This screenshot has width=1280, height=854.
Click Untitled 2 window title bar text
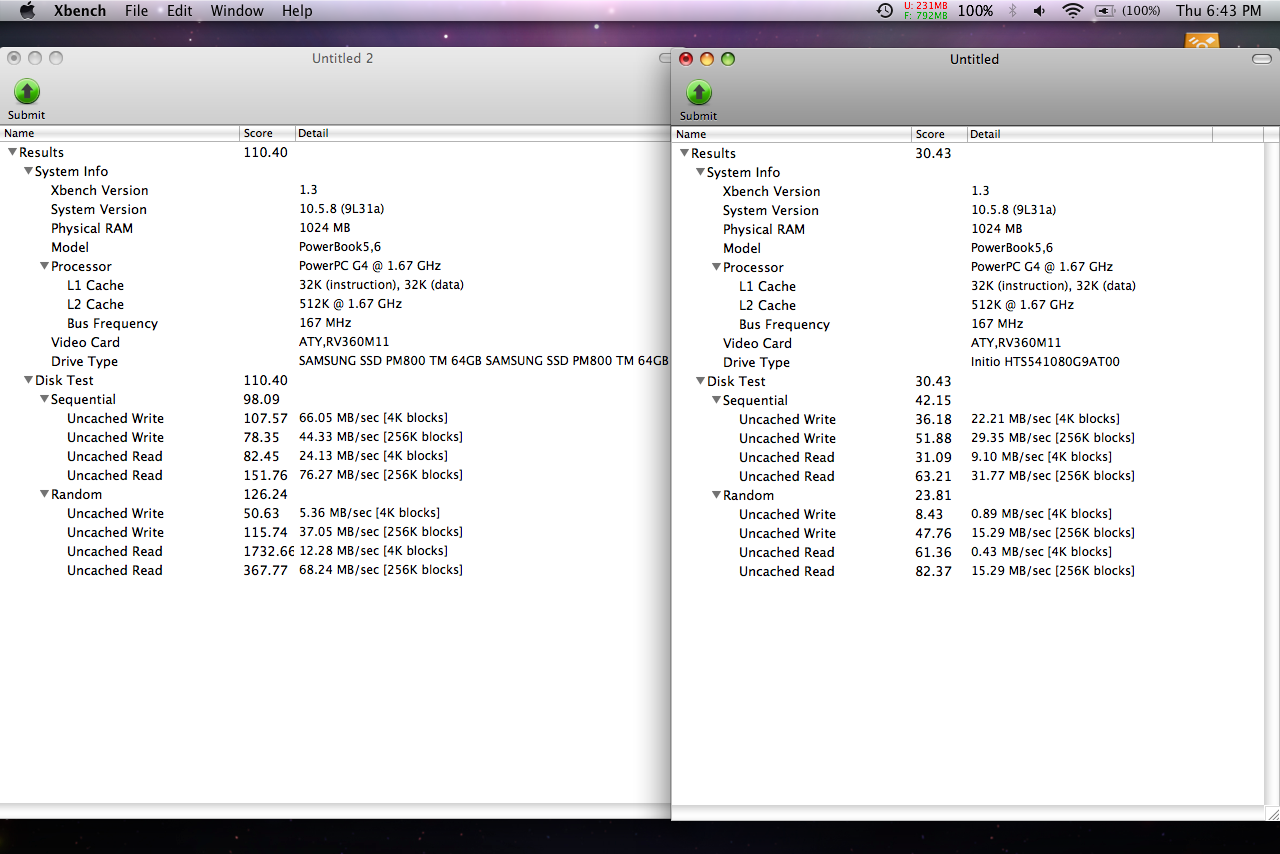pyautogui.click(x=342, y=58)
